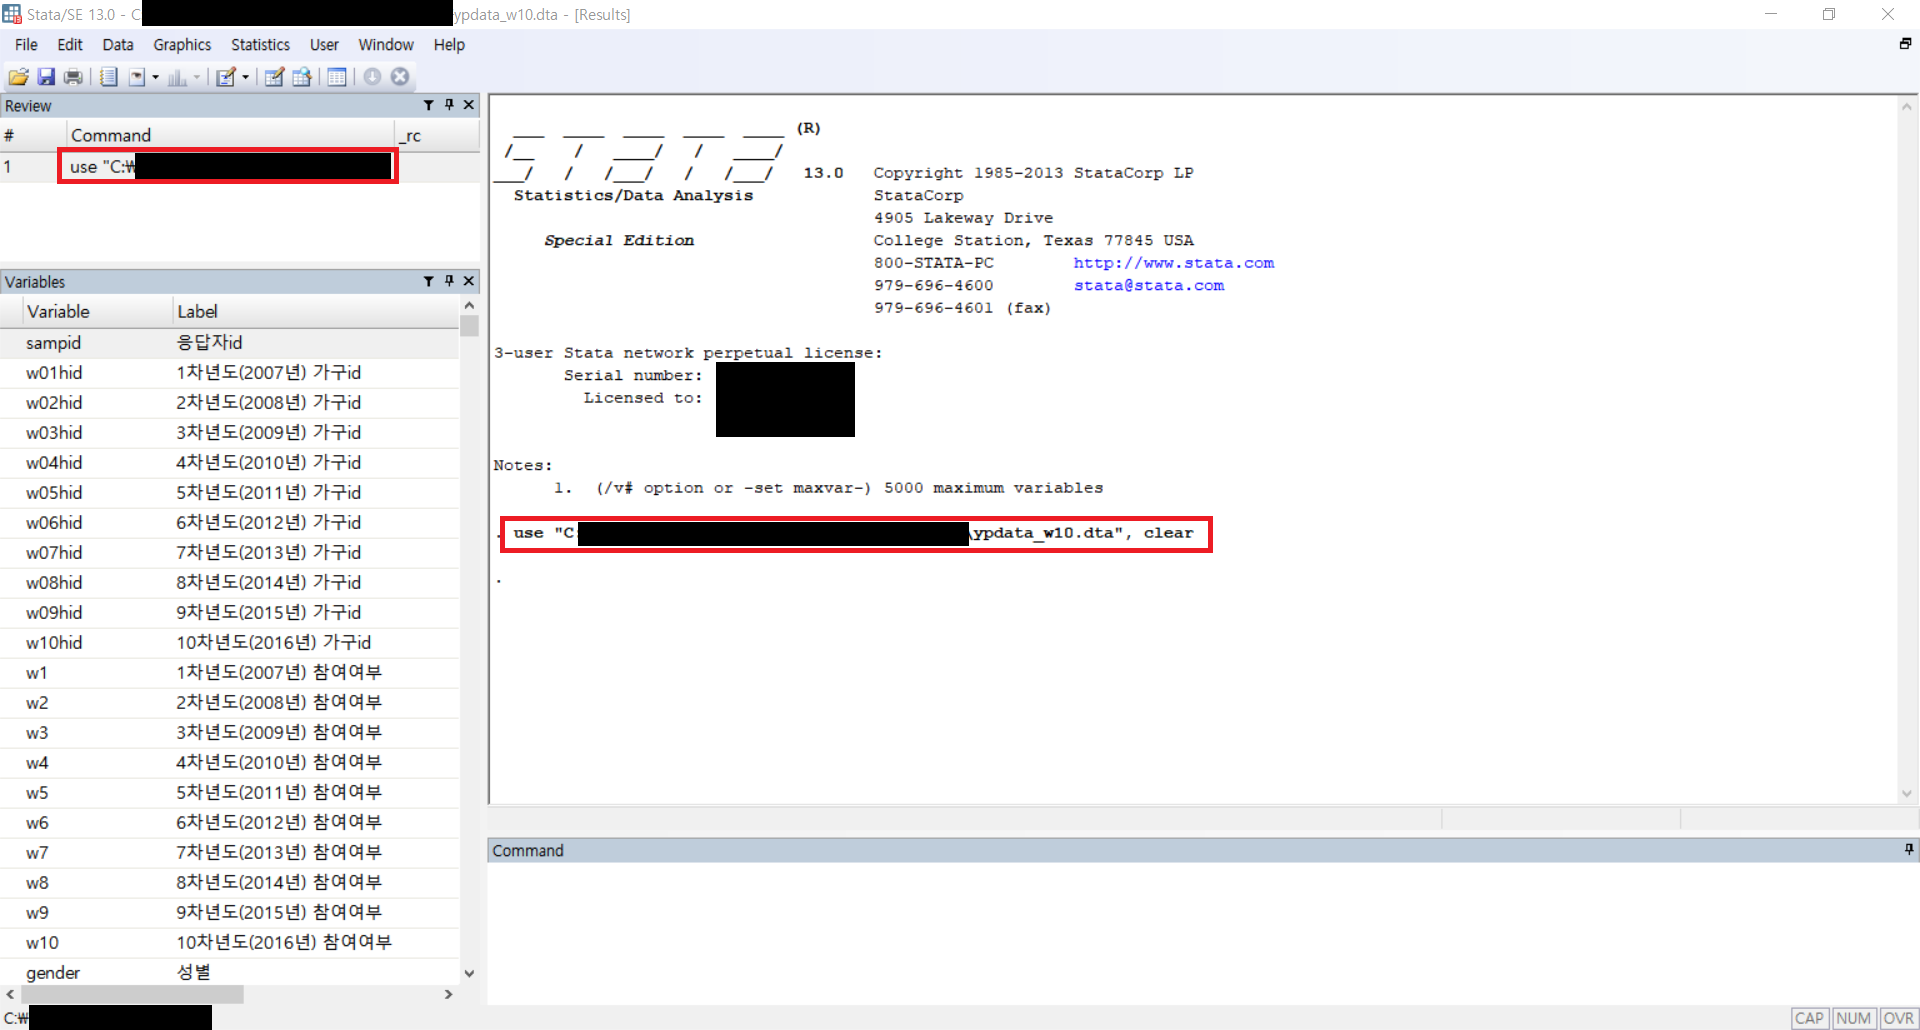Click the Graph window toolbar icon

(177, 77)
